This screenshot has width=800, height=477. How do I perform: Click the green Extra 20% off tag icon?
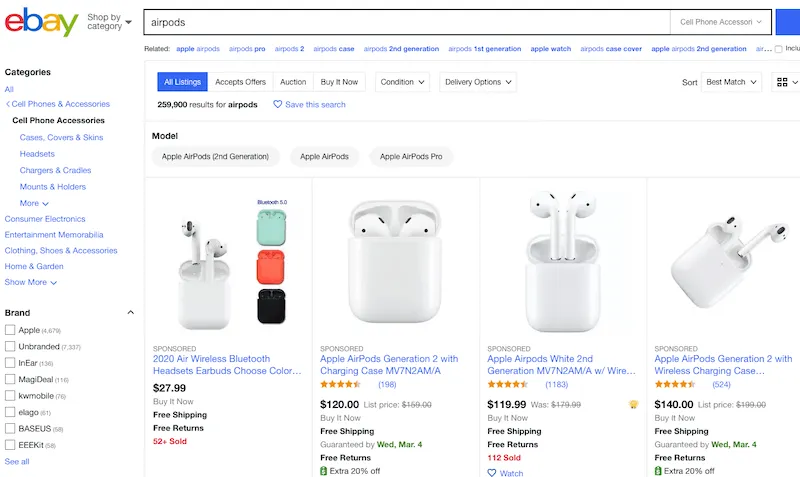[324, 470]
